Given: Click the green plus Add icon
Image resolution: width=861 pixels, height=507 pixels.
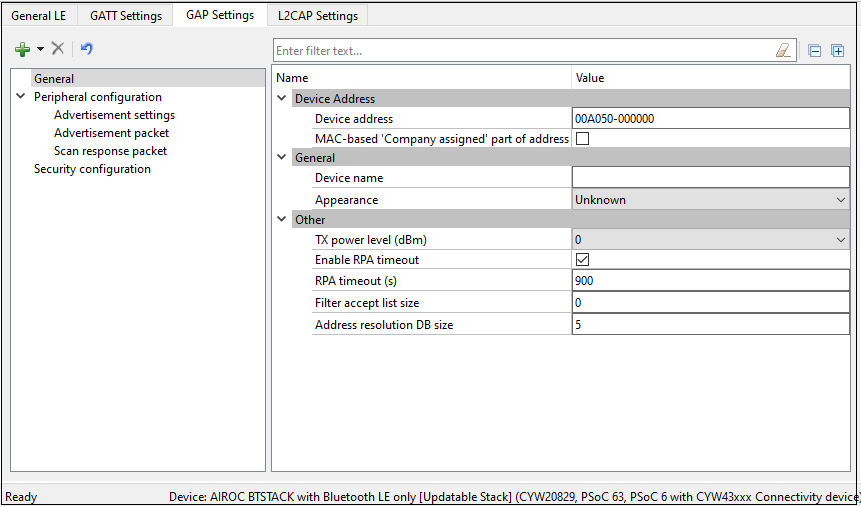Looking at the screenshot, I should pyautogui.click(x=22, y=49).
